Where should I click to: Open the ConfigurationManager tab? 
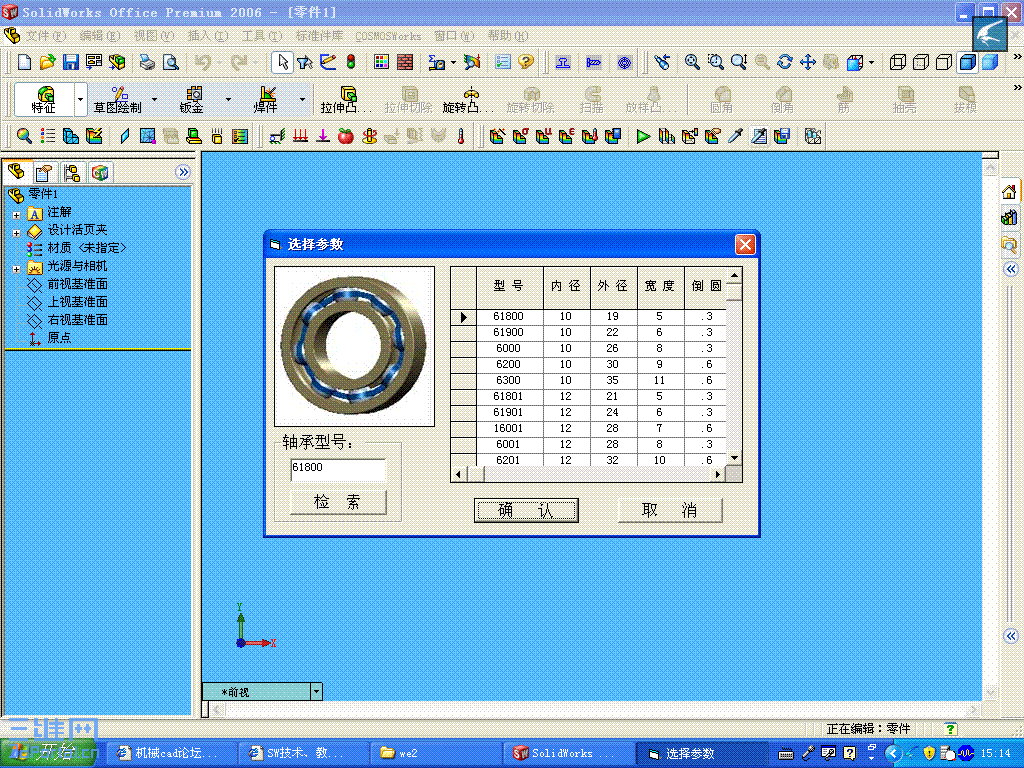pyautogui.click(x=72, y=172)
